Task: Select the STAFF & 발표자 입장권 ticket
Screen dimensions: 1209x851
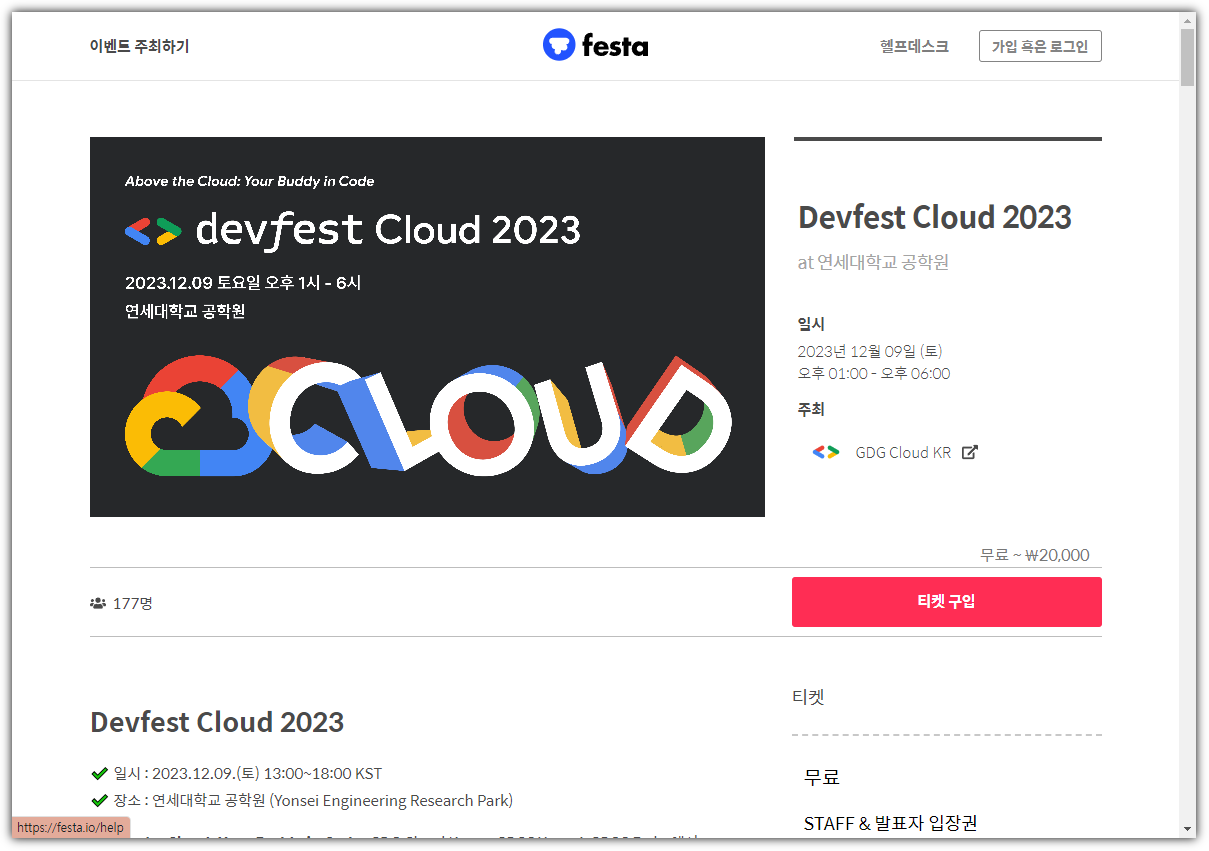Action: tap(890, 823)
